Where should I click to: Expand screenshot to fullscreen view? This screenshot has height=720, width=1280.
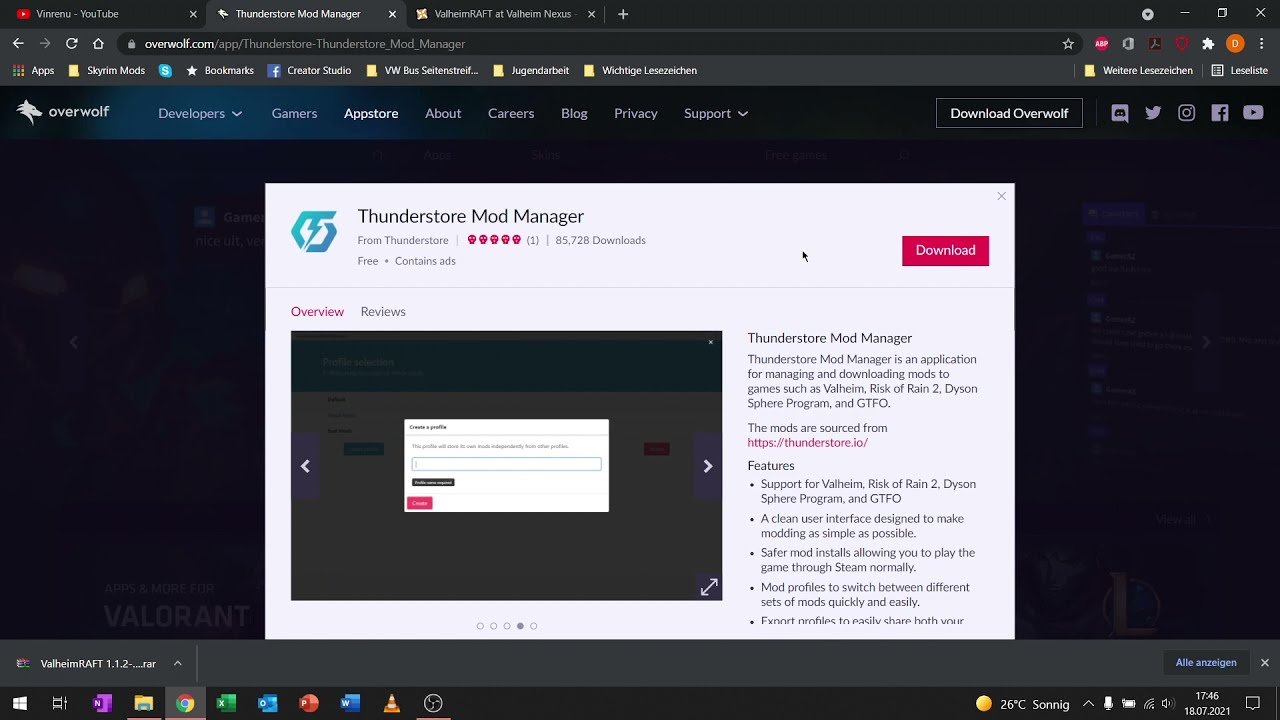(x=709, y=588)
